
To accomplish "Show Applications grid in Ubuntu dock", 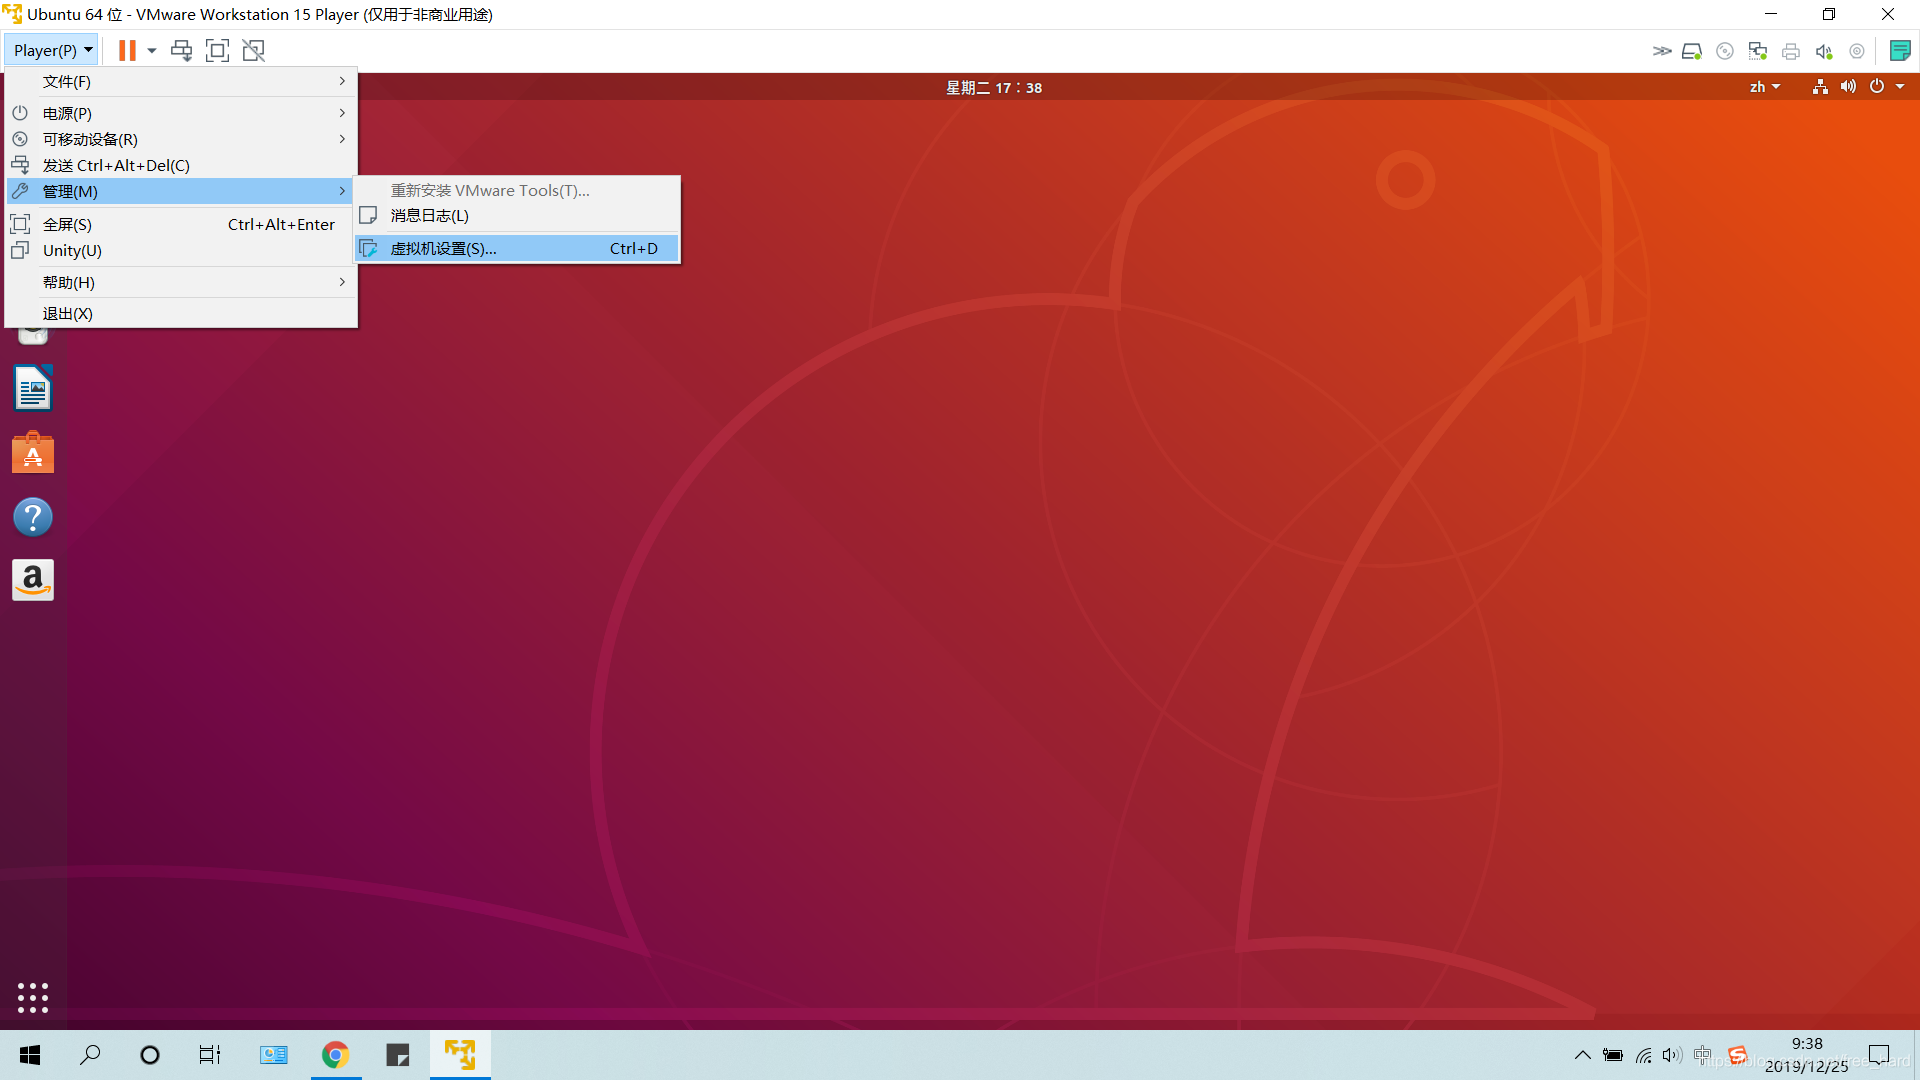I will coord(33,997).
